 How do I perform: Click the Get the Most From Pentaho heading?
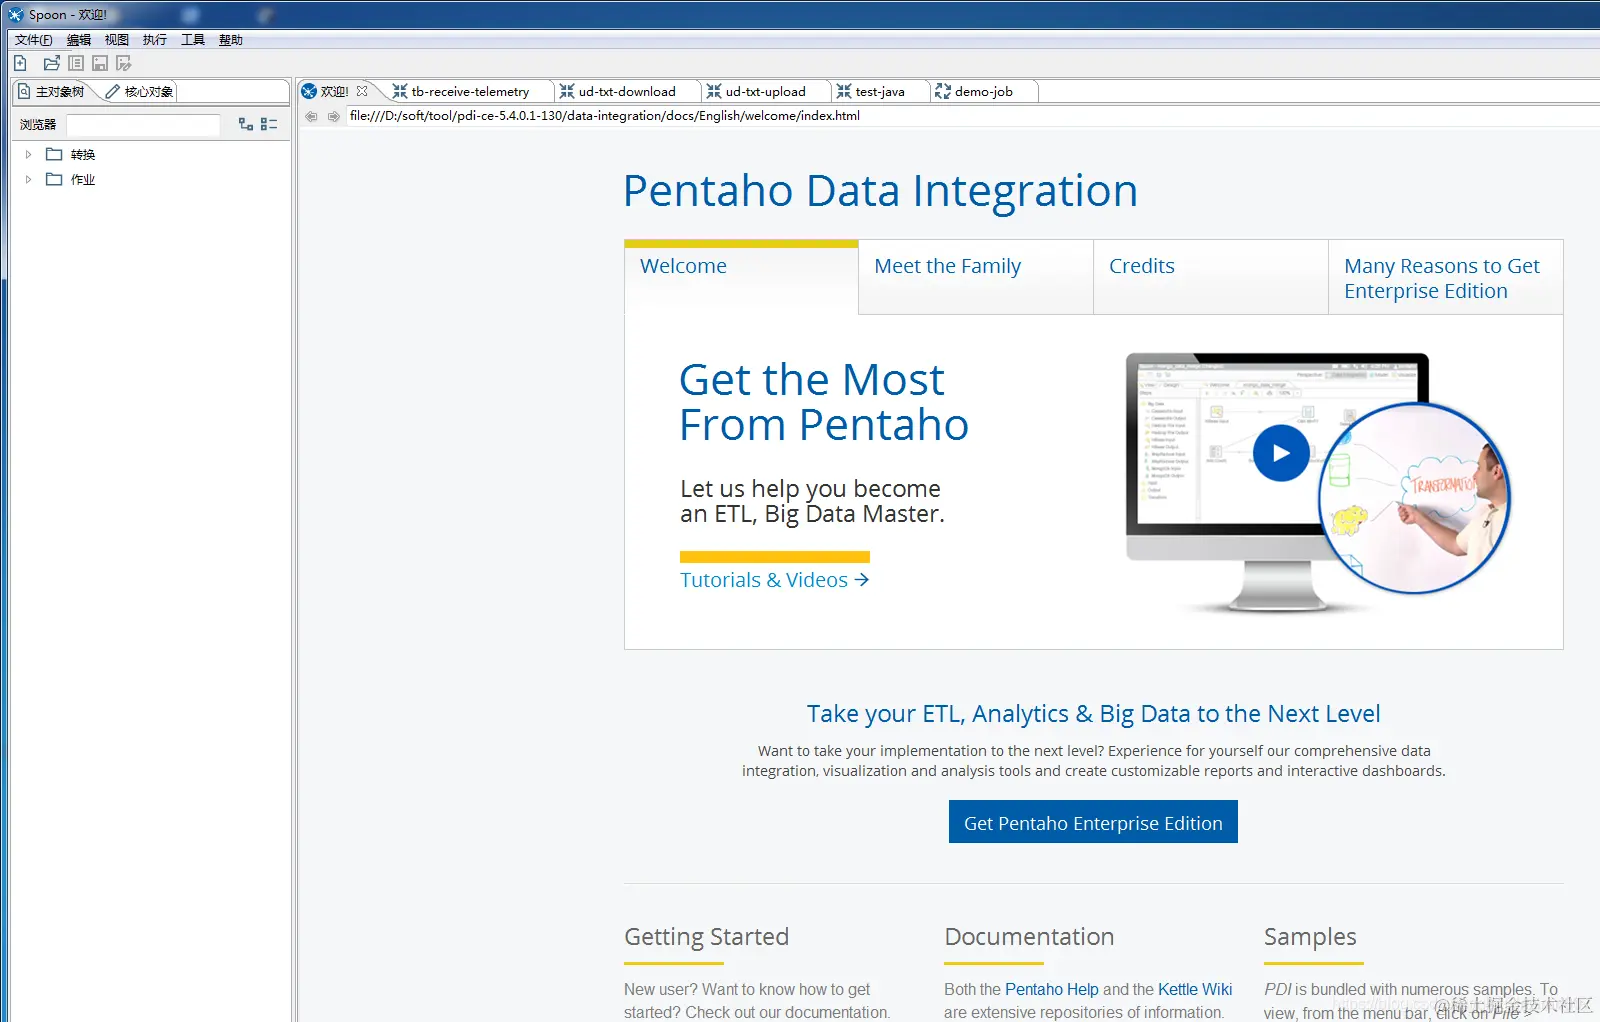pyautogui.click(x=824, y=402)
